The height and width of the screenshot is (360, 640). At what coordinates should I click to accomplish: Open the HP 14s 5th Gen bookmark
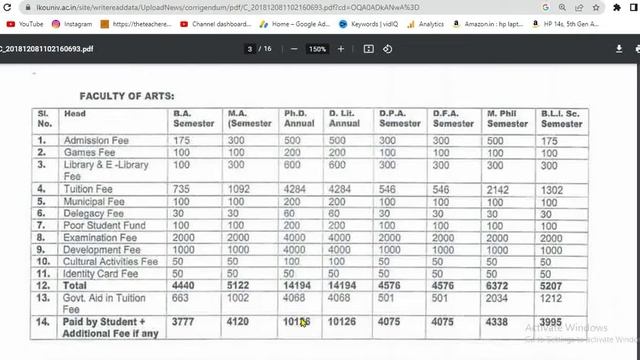click(x=566, y=24)
